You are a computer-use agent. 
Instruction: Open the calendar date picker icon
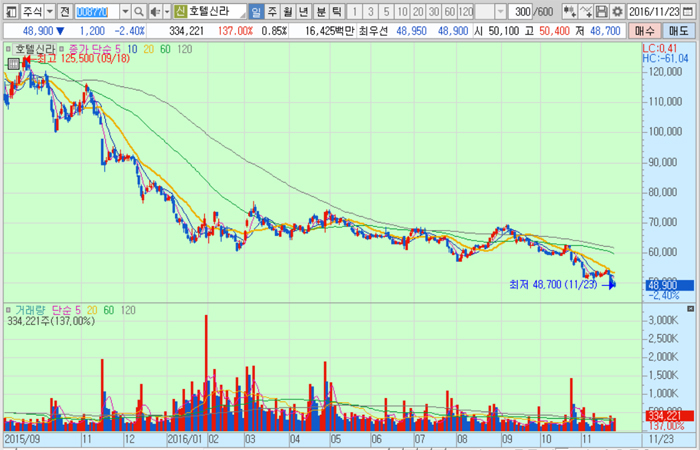coord(687,12)
